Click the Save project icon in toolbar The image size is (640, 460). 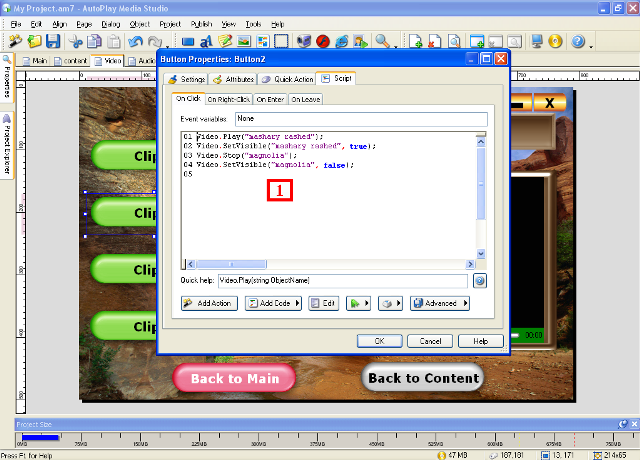tap(53, 42)
